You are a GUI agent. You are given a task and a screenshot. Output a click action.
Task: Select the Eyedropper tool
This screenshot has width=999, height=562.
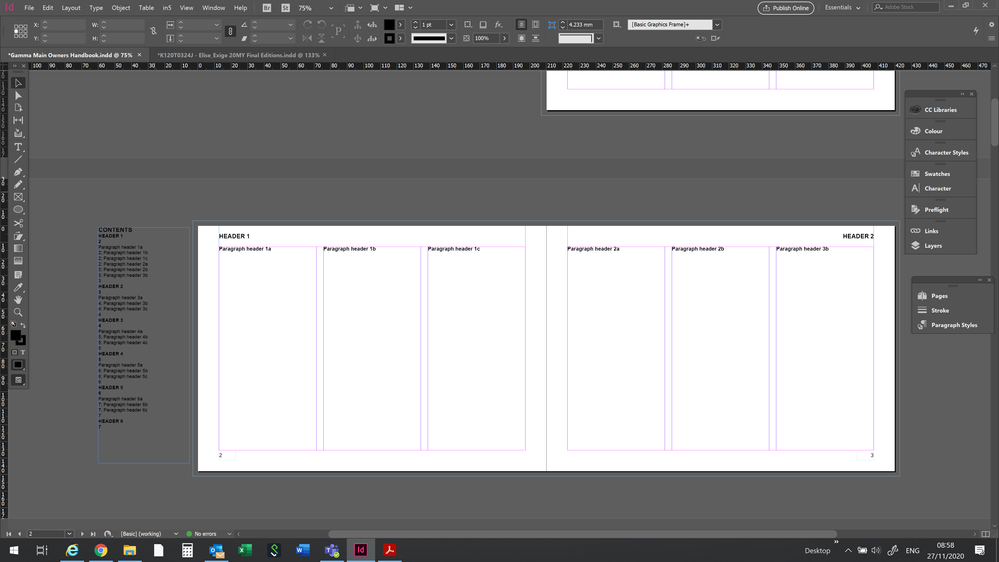point(18,287)
